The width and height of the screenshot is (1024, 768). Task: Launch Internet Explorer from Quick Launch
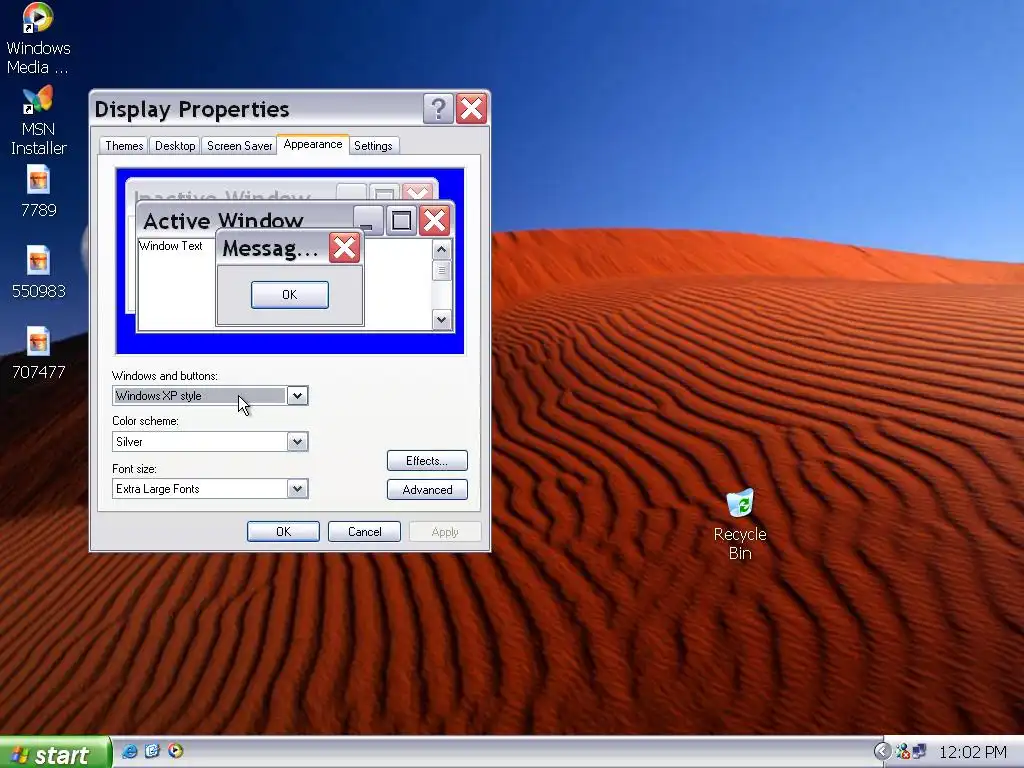pos(129,751)
